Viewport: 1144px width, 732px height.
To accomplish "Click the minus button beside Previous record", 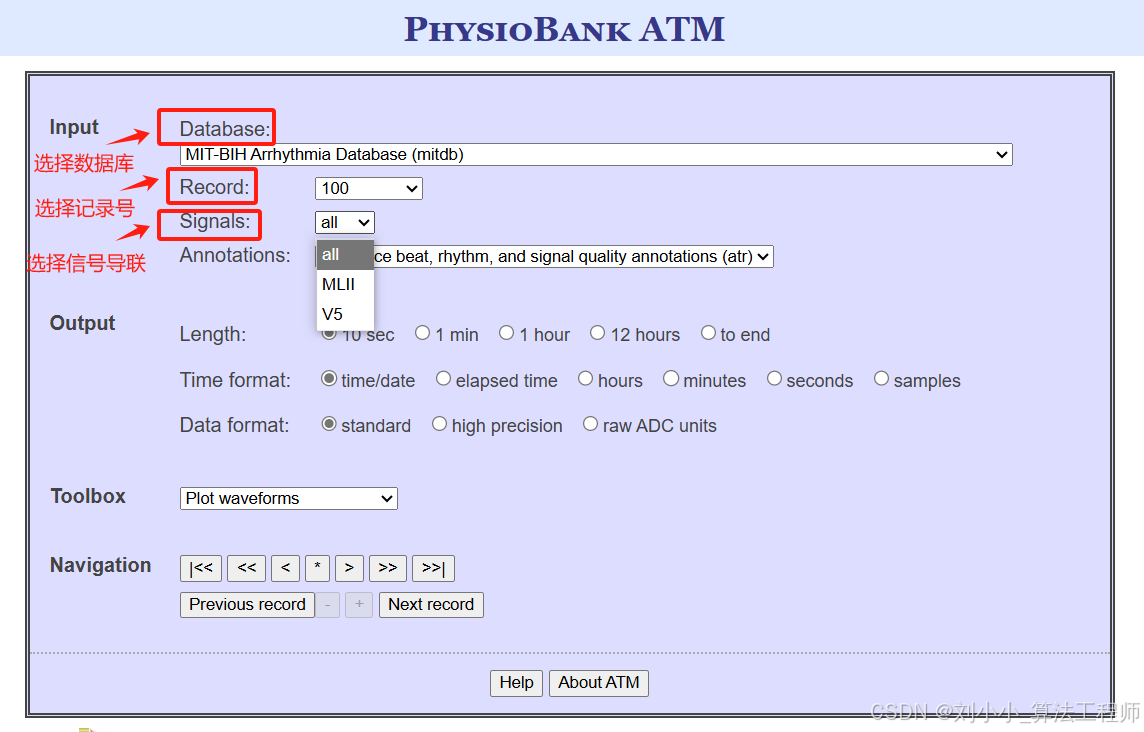I will coord(328,605).
